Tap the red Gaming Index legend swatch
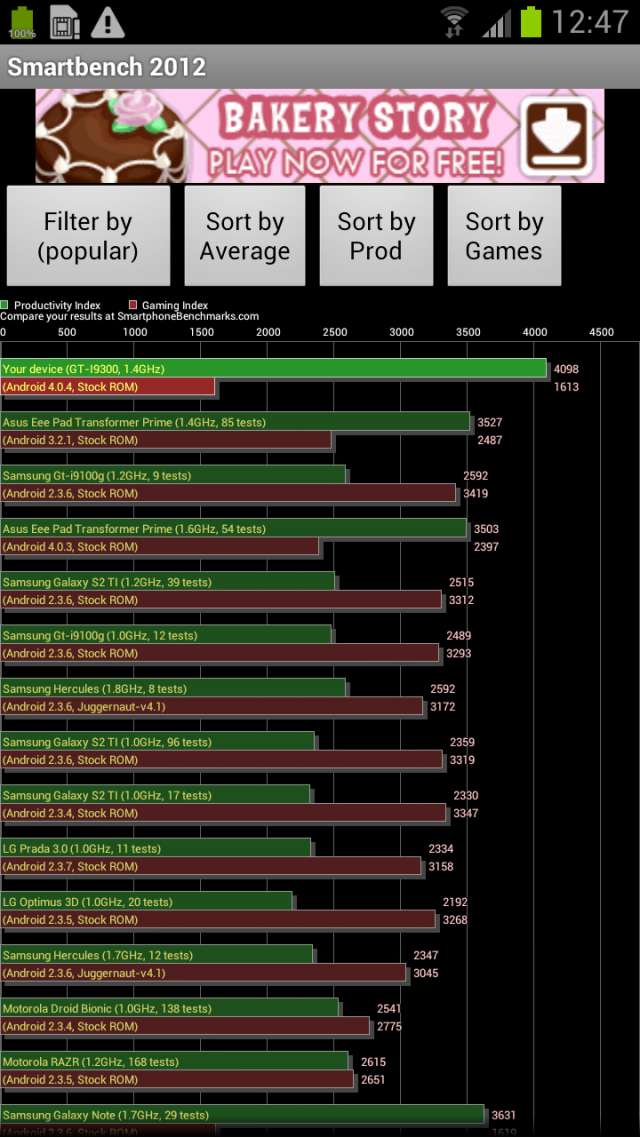The image size is (640, 1138). coord(132,305)
